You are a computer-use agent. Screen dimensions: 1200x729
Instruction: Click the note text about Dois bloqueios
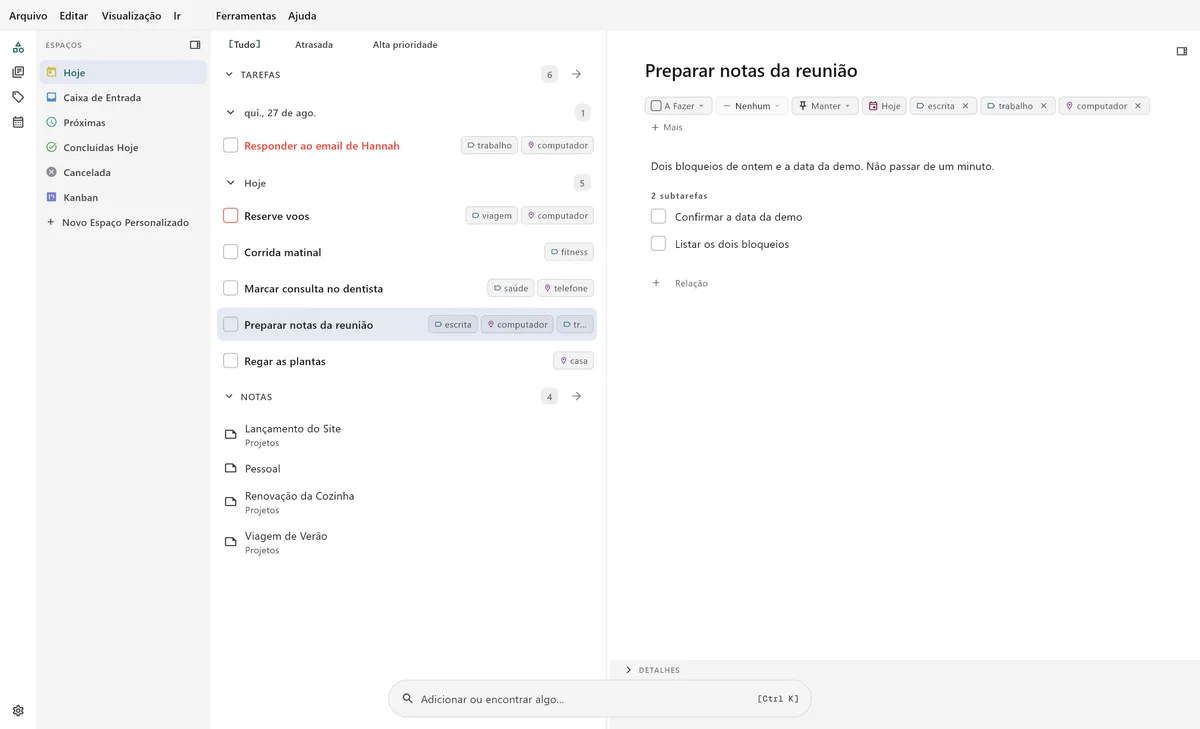[x=822, y=167]
